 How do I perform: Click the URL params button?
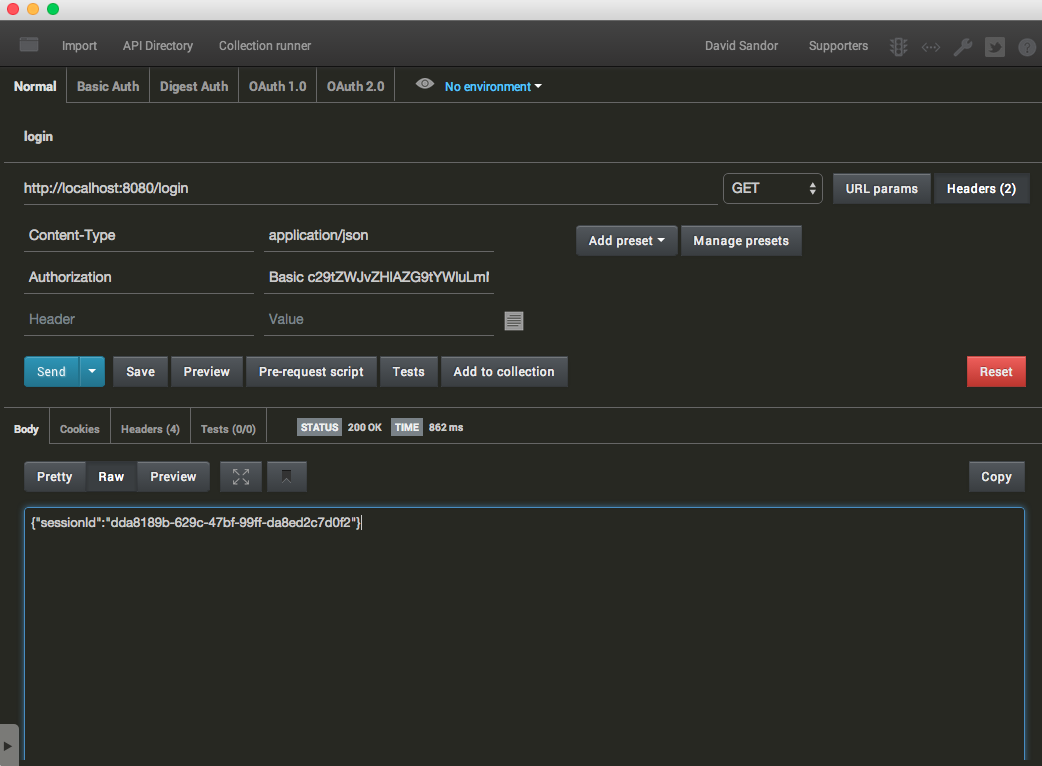point(881,189)
